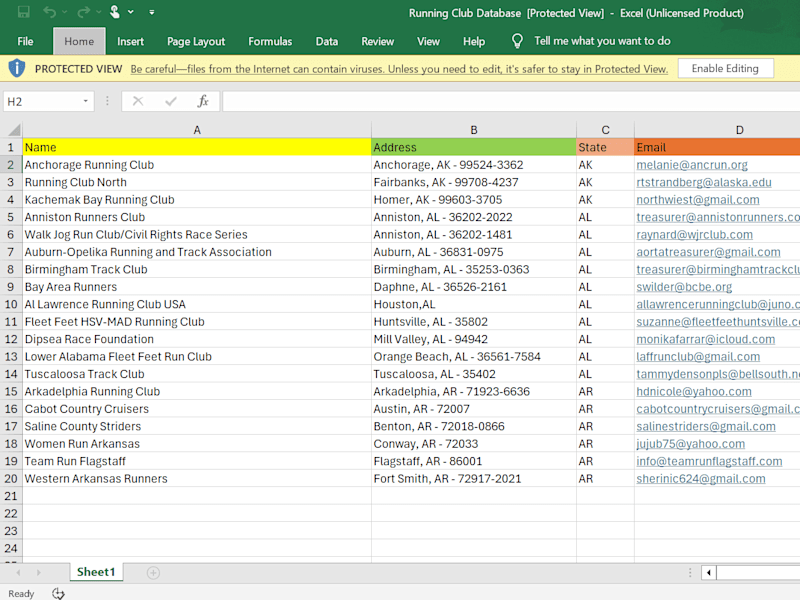Switch to the Formulas tab
Viewport: 800px width, 600px height.
point(270,41)
